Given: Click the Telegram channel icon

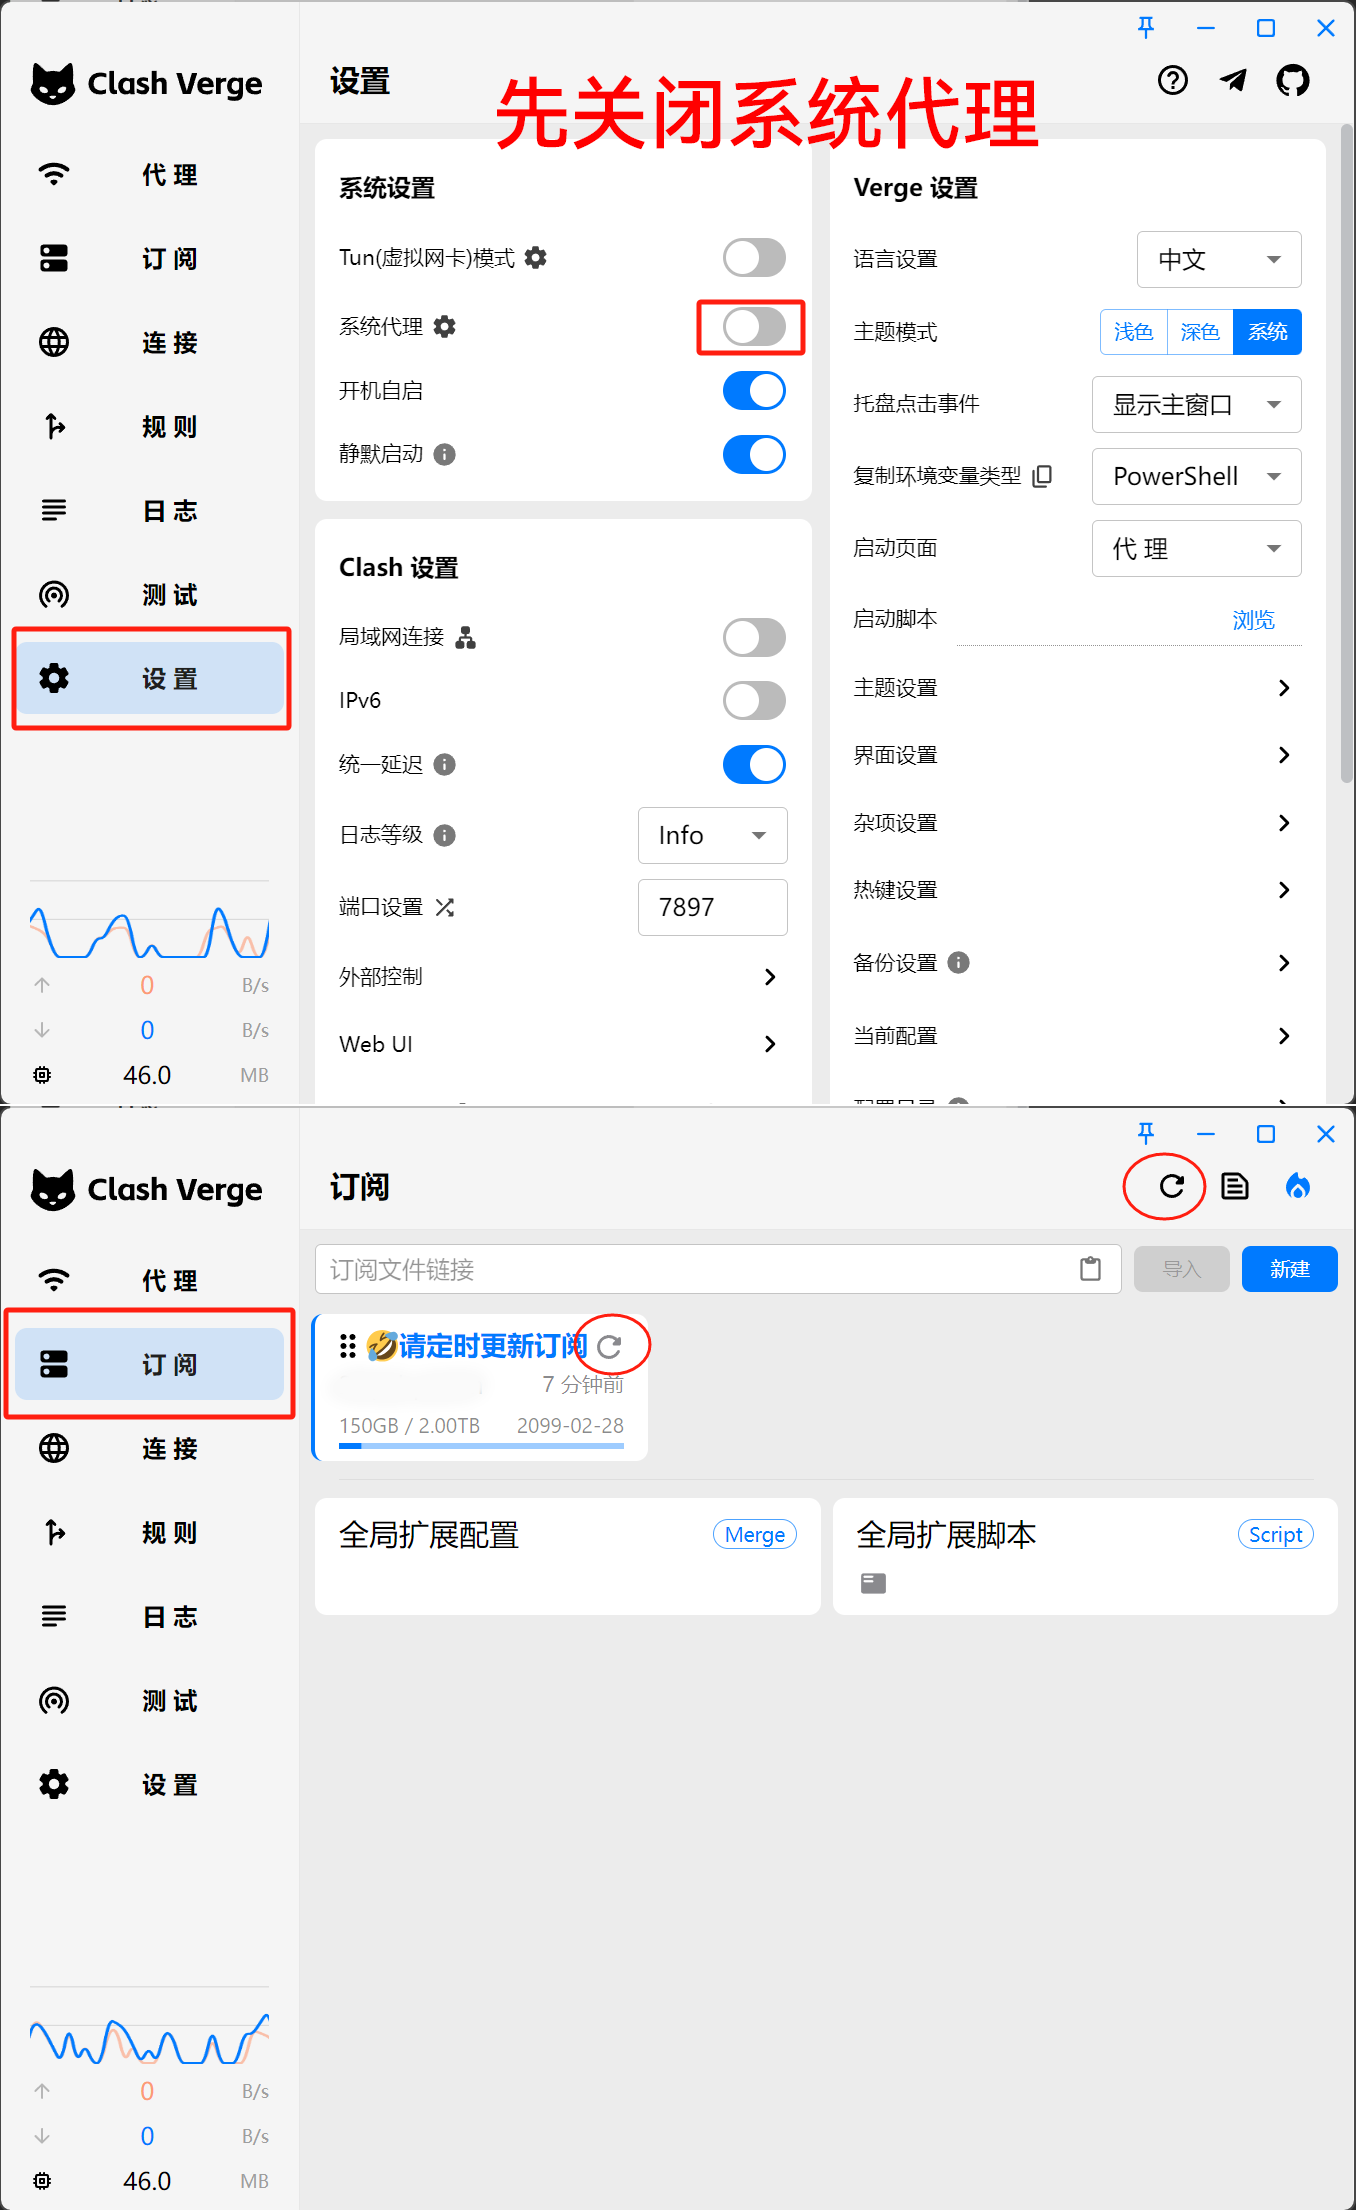Looking at the screenshot, I should [x=1233, y=81].
